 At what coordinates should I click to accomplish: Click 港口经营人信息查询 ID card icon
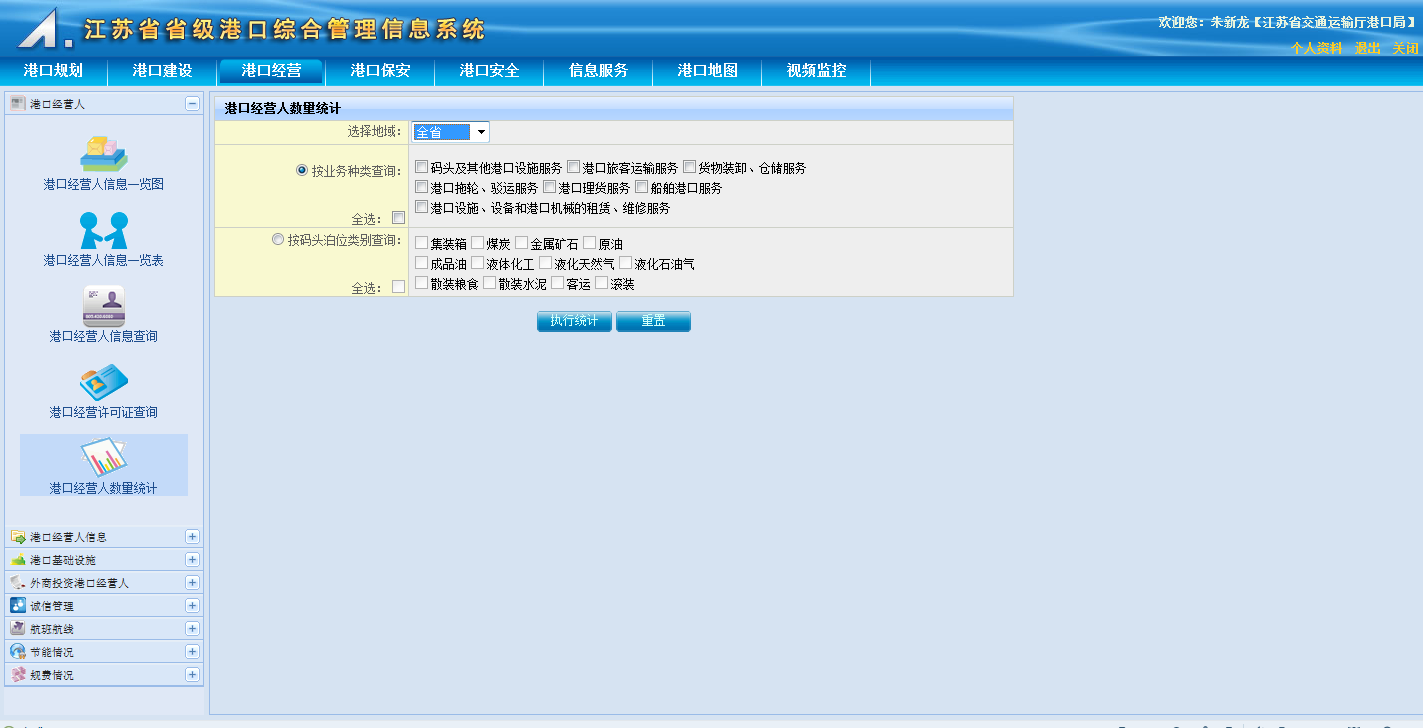[104, 306]
